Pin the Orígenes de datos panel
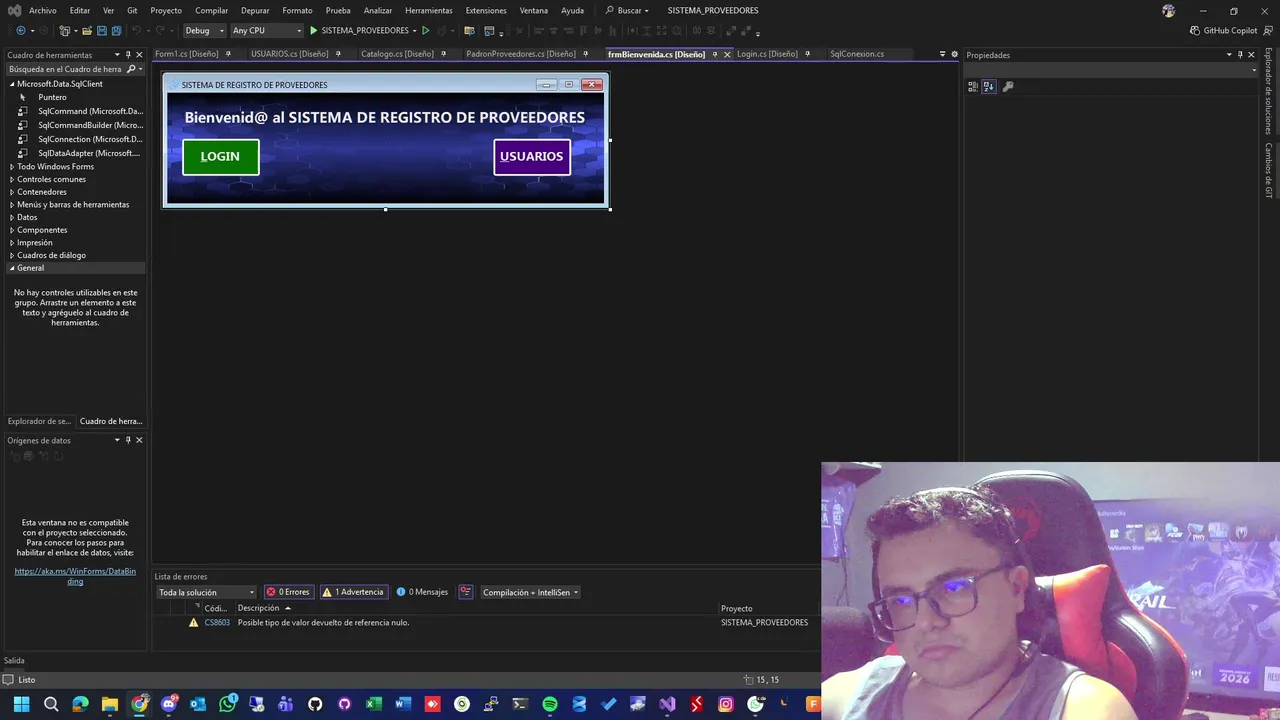 coord(128,440)
